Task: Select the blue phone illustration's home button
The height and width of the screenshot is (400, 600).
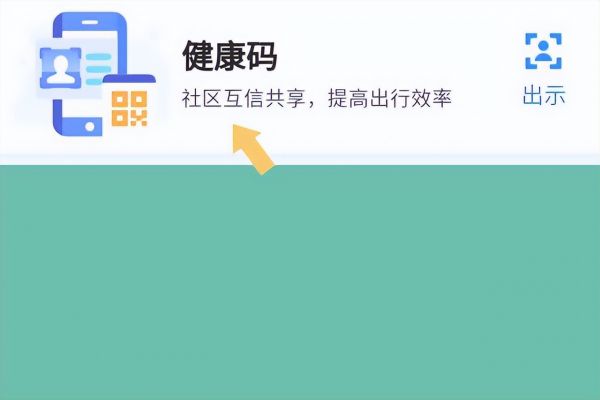Action: click(90, 126)
